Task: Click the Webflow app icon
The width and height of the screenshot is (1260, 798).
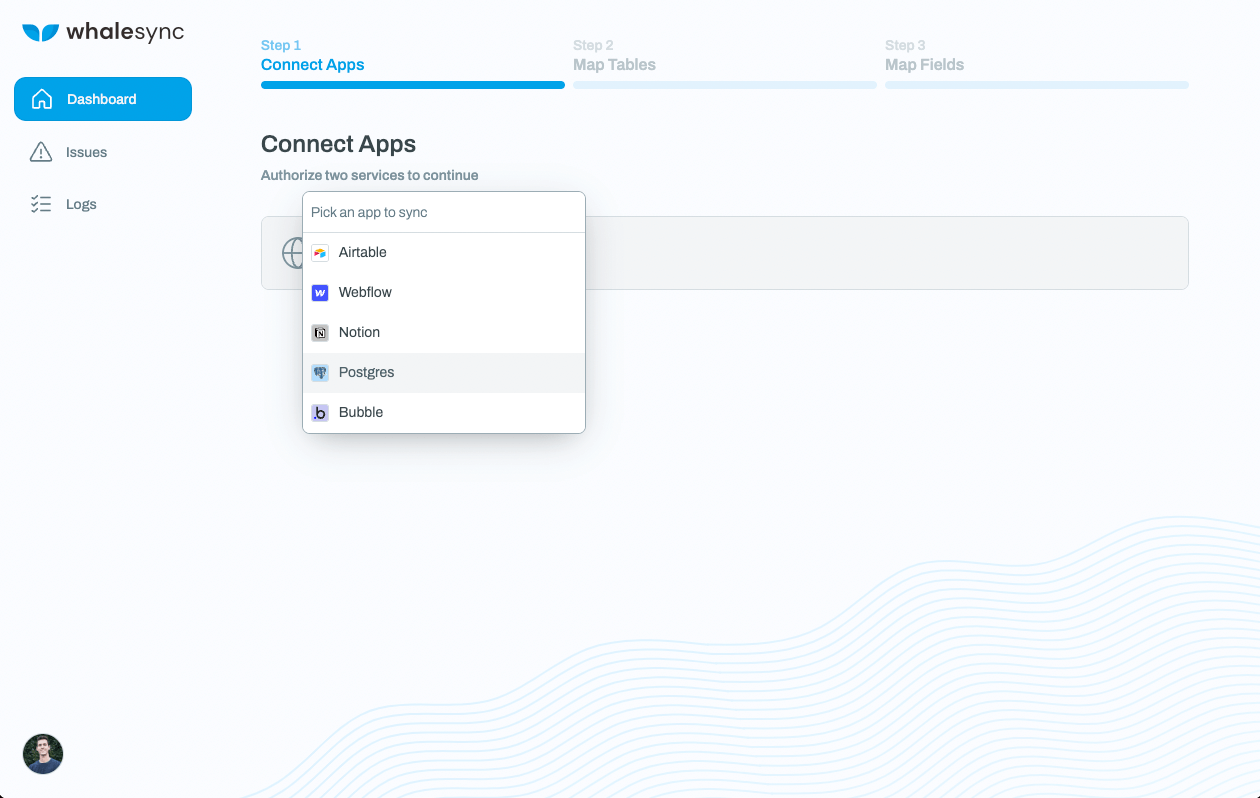Action: tap(320, 293)
